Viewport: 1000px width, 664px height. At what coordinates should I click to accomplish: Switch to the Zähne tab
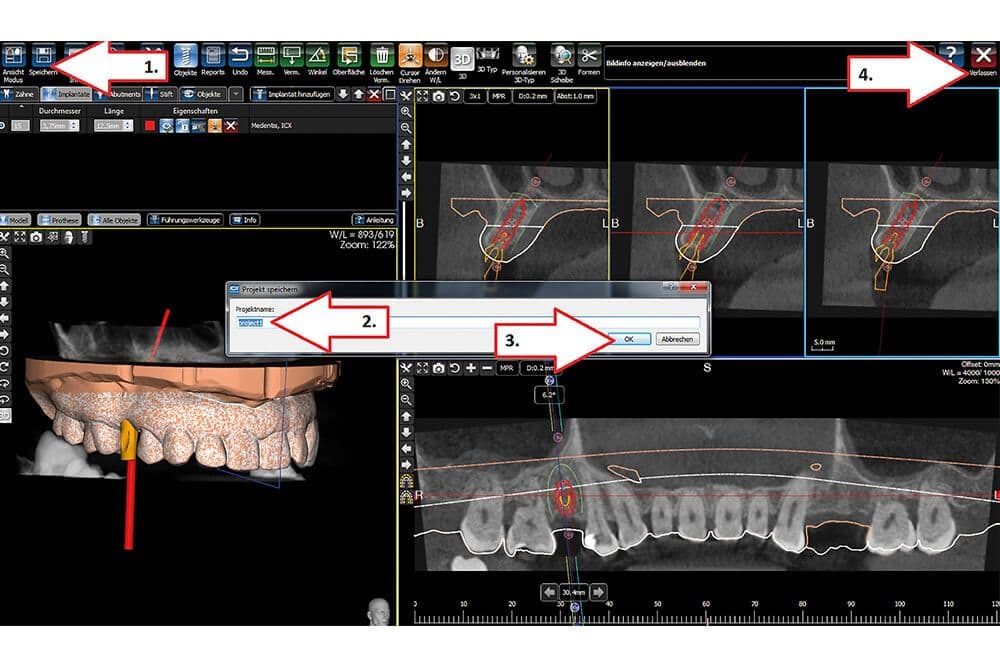(x=18, y=94)
